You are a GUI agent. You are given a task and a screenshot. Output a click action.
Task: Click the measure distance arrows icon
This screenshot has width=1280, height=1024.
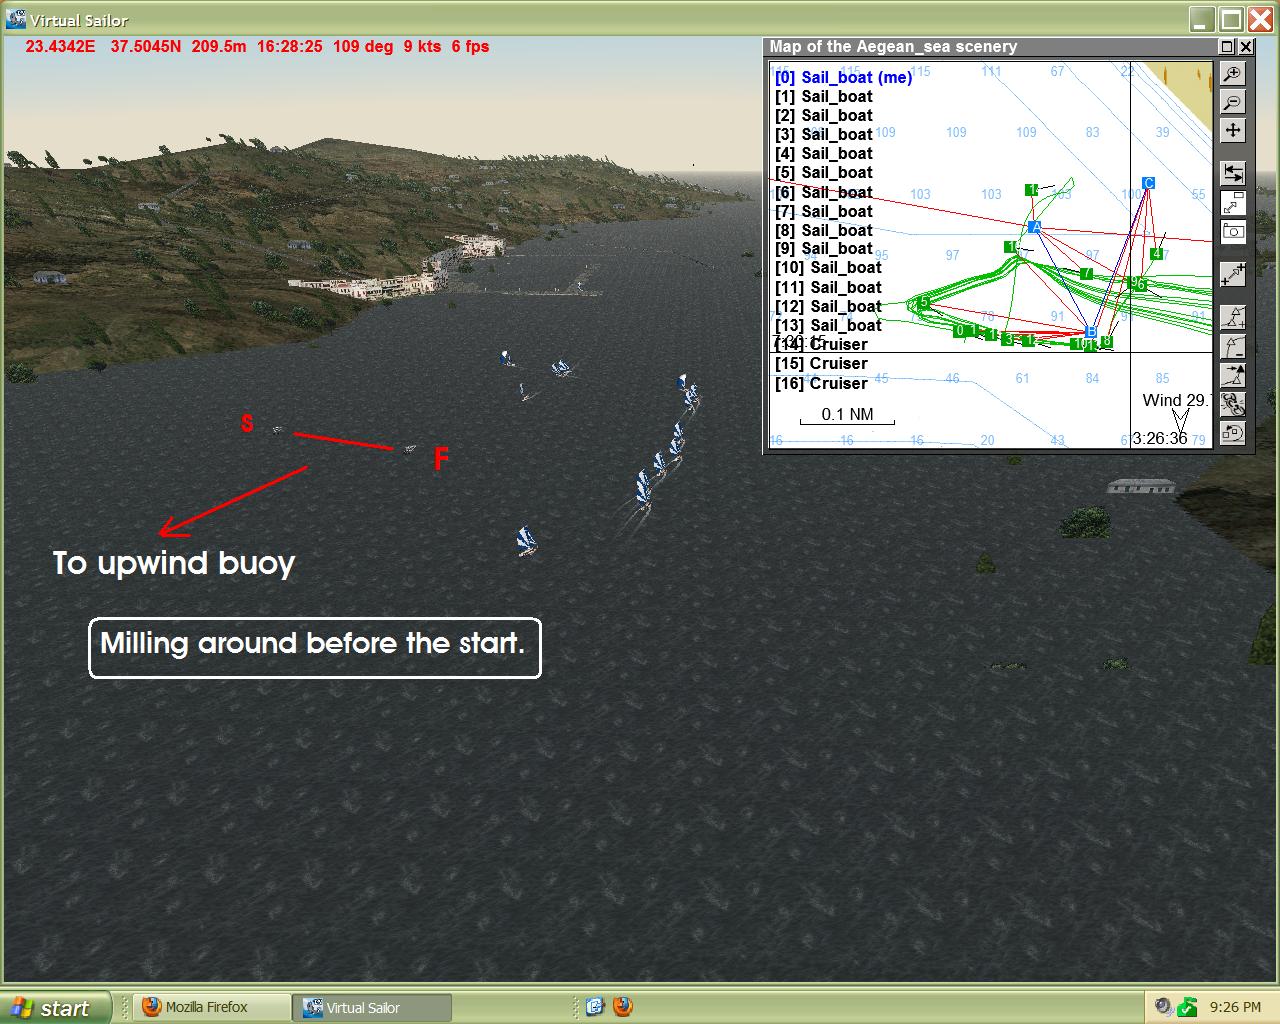[1233, 174]
